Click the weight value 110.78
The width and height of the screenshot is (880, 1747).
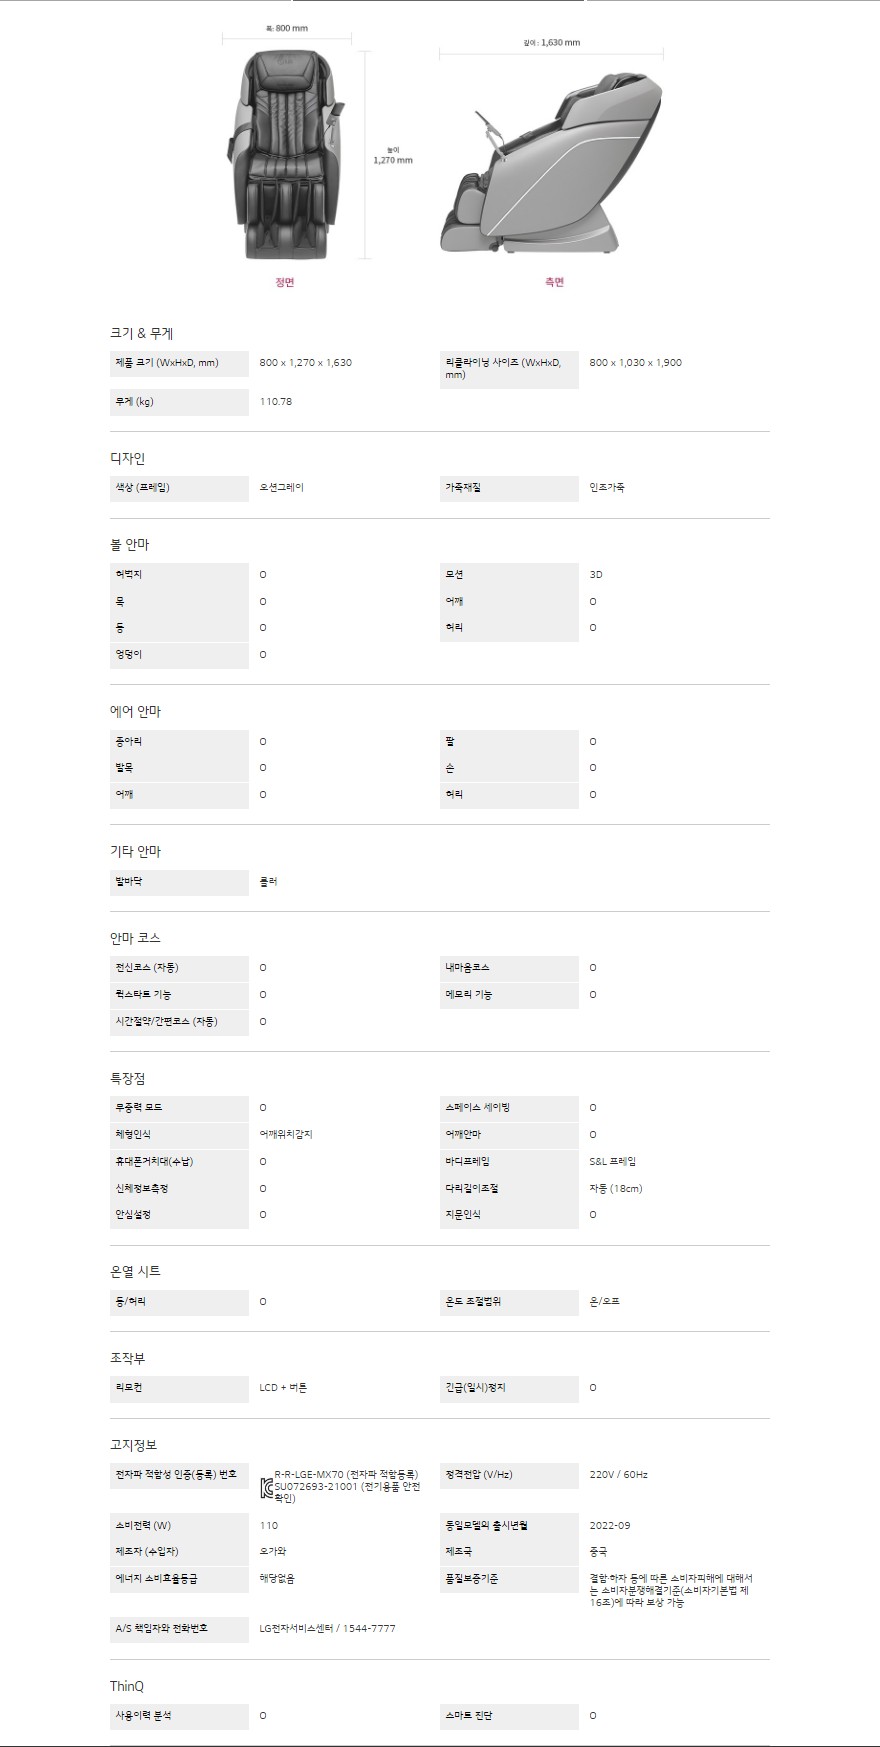275,402
